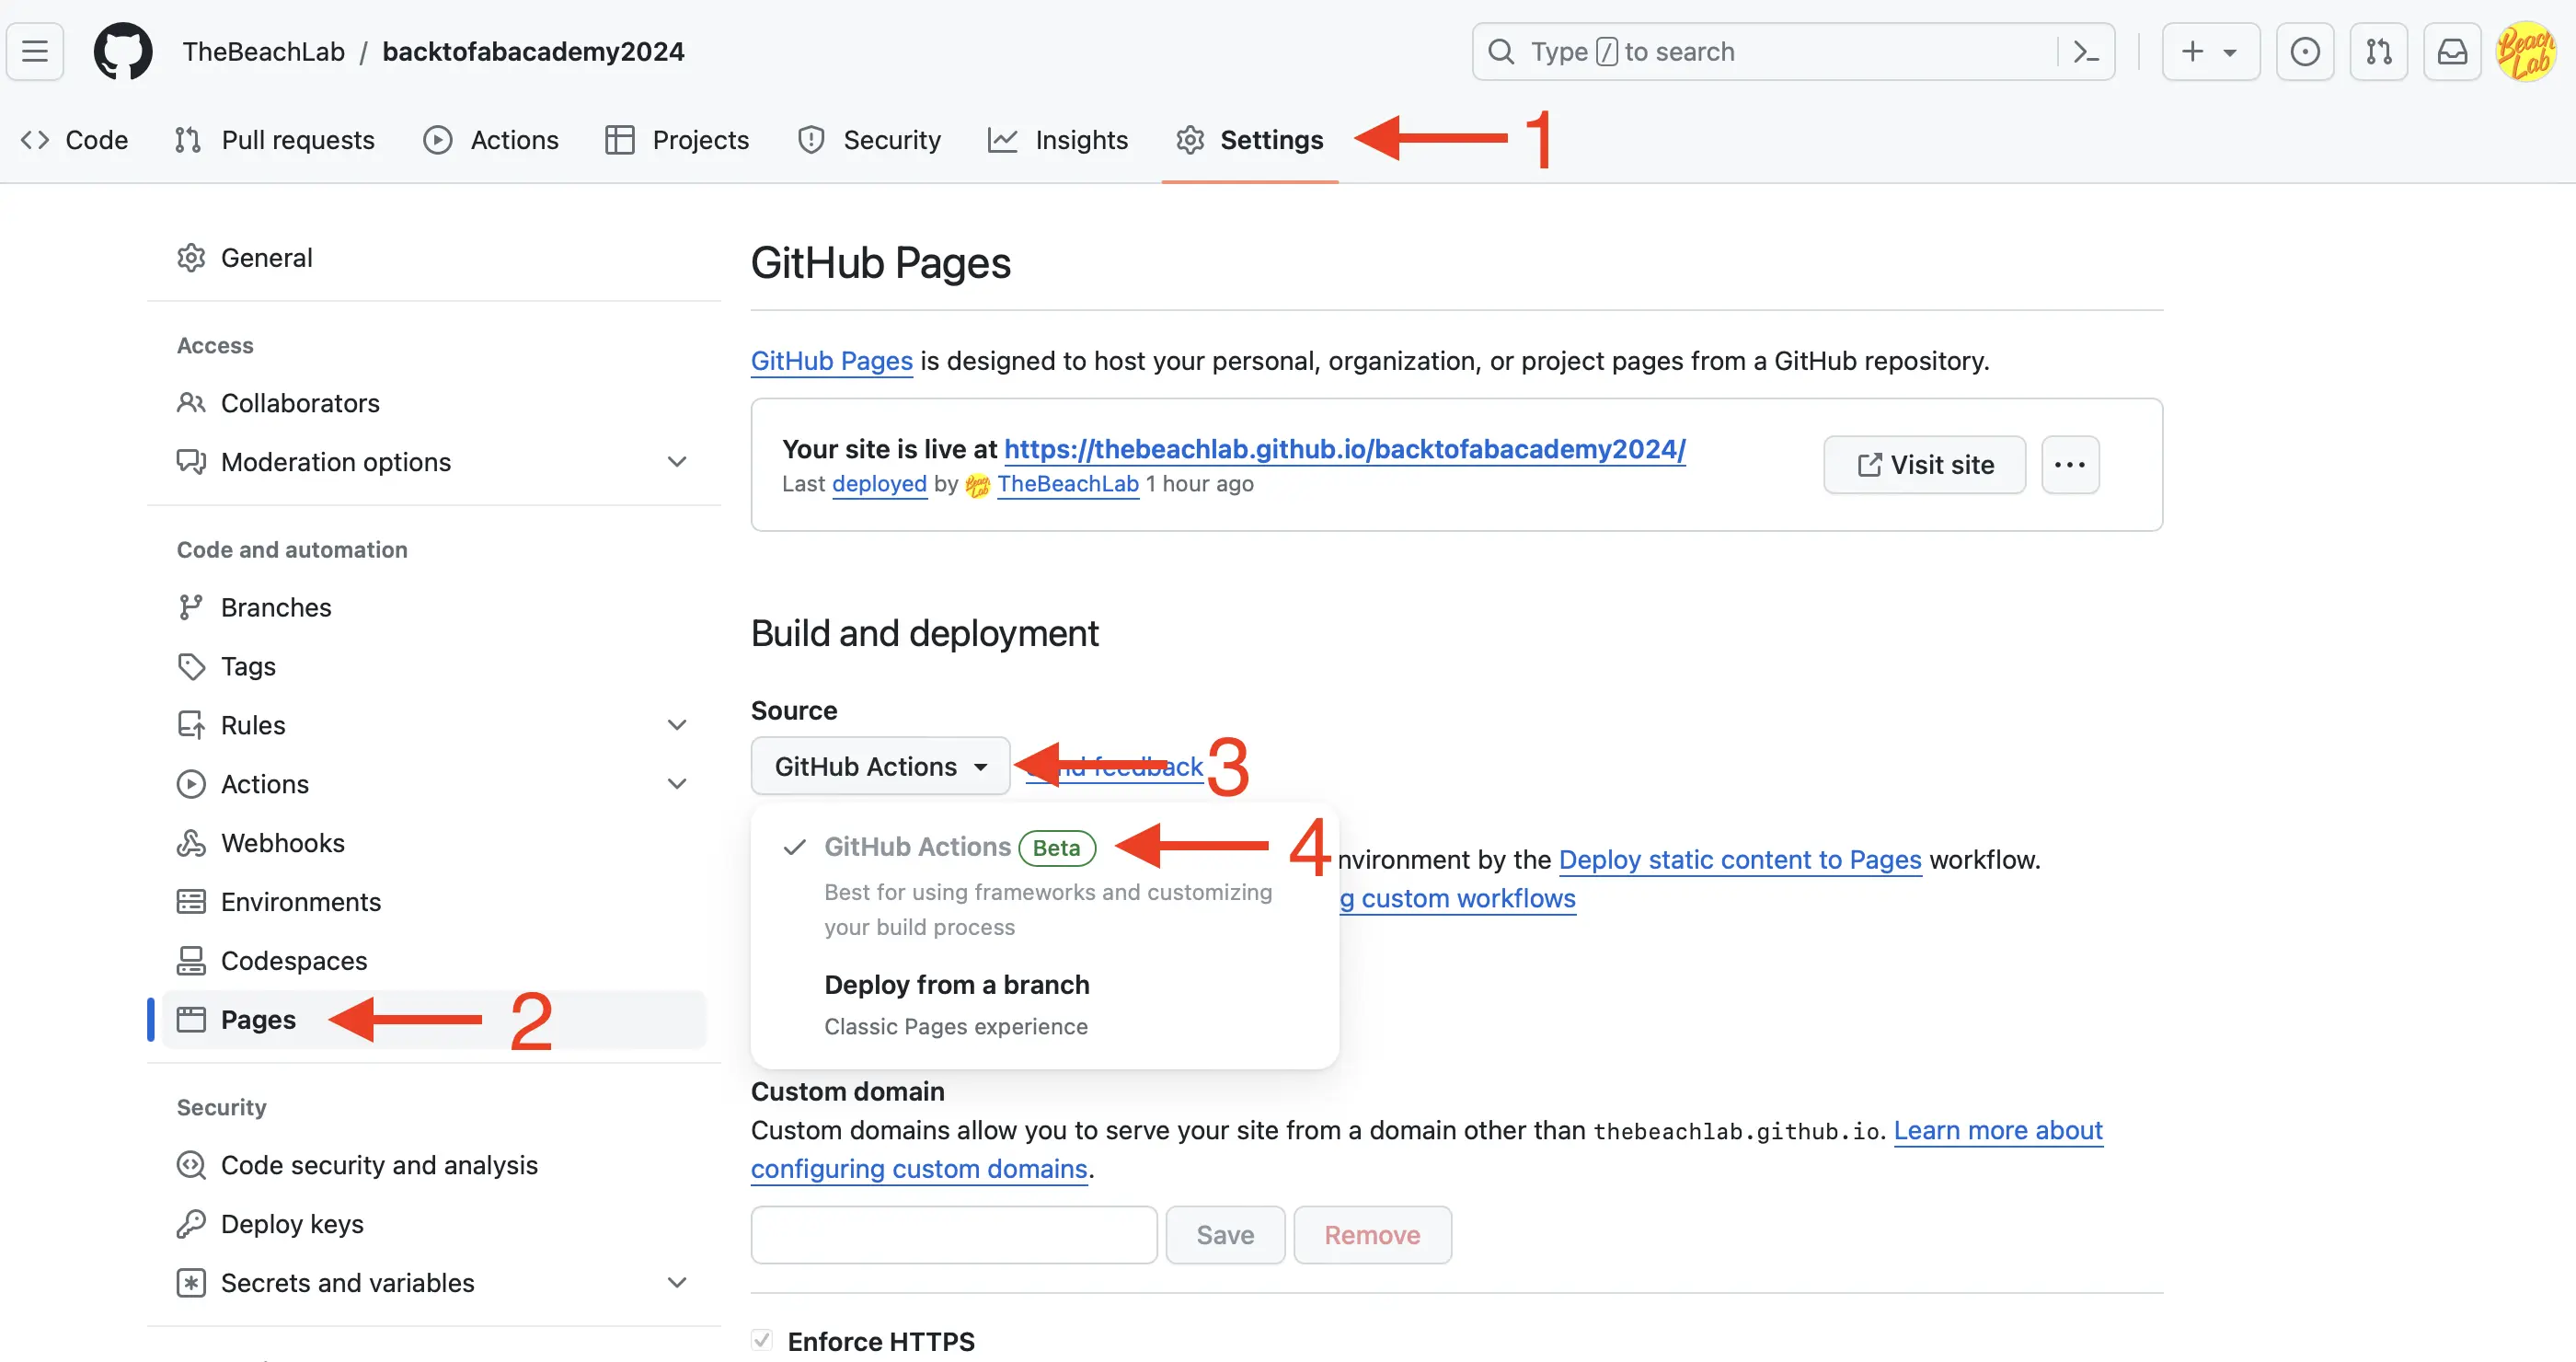Click the custom domain Remove button
The width and height of the screenshot is (2576, 1362).
coord(1372,1236)
